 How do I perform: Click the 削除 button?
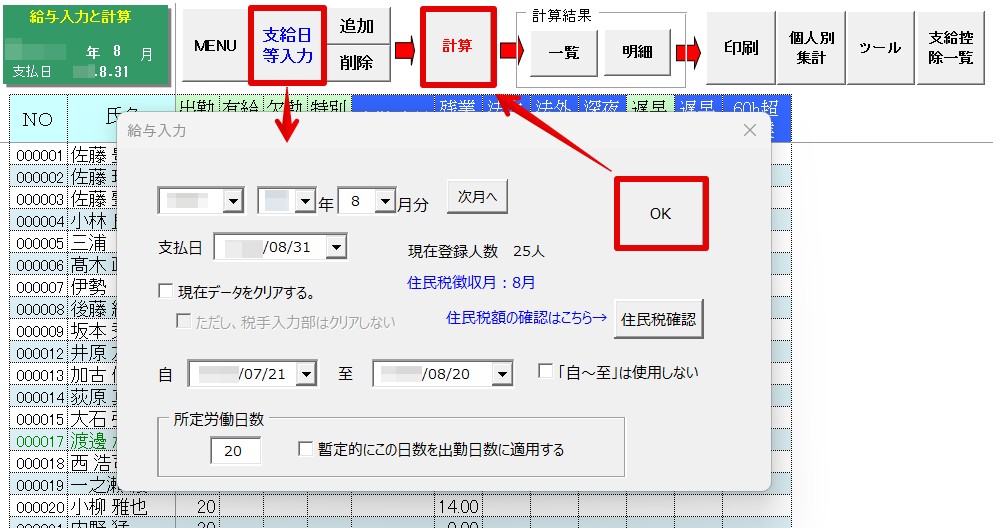tap(357, 63)
